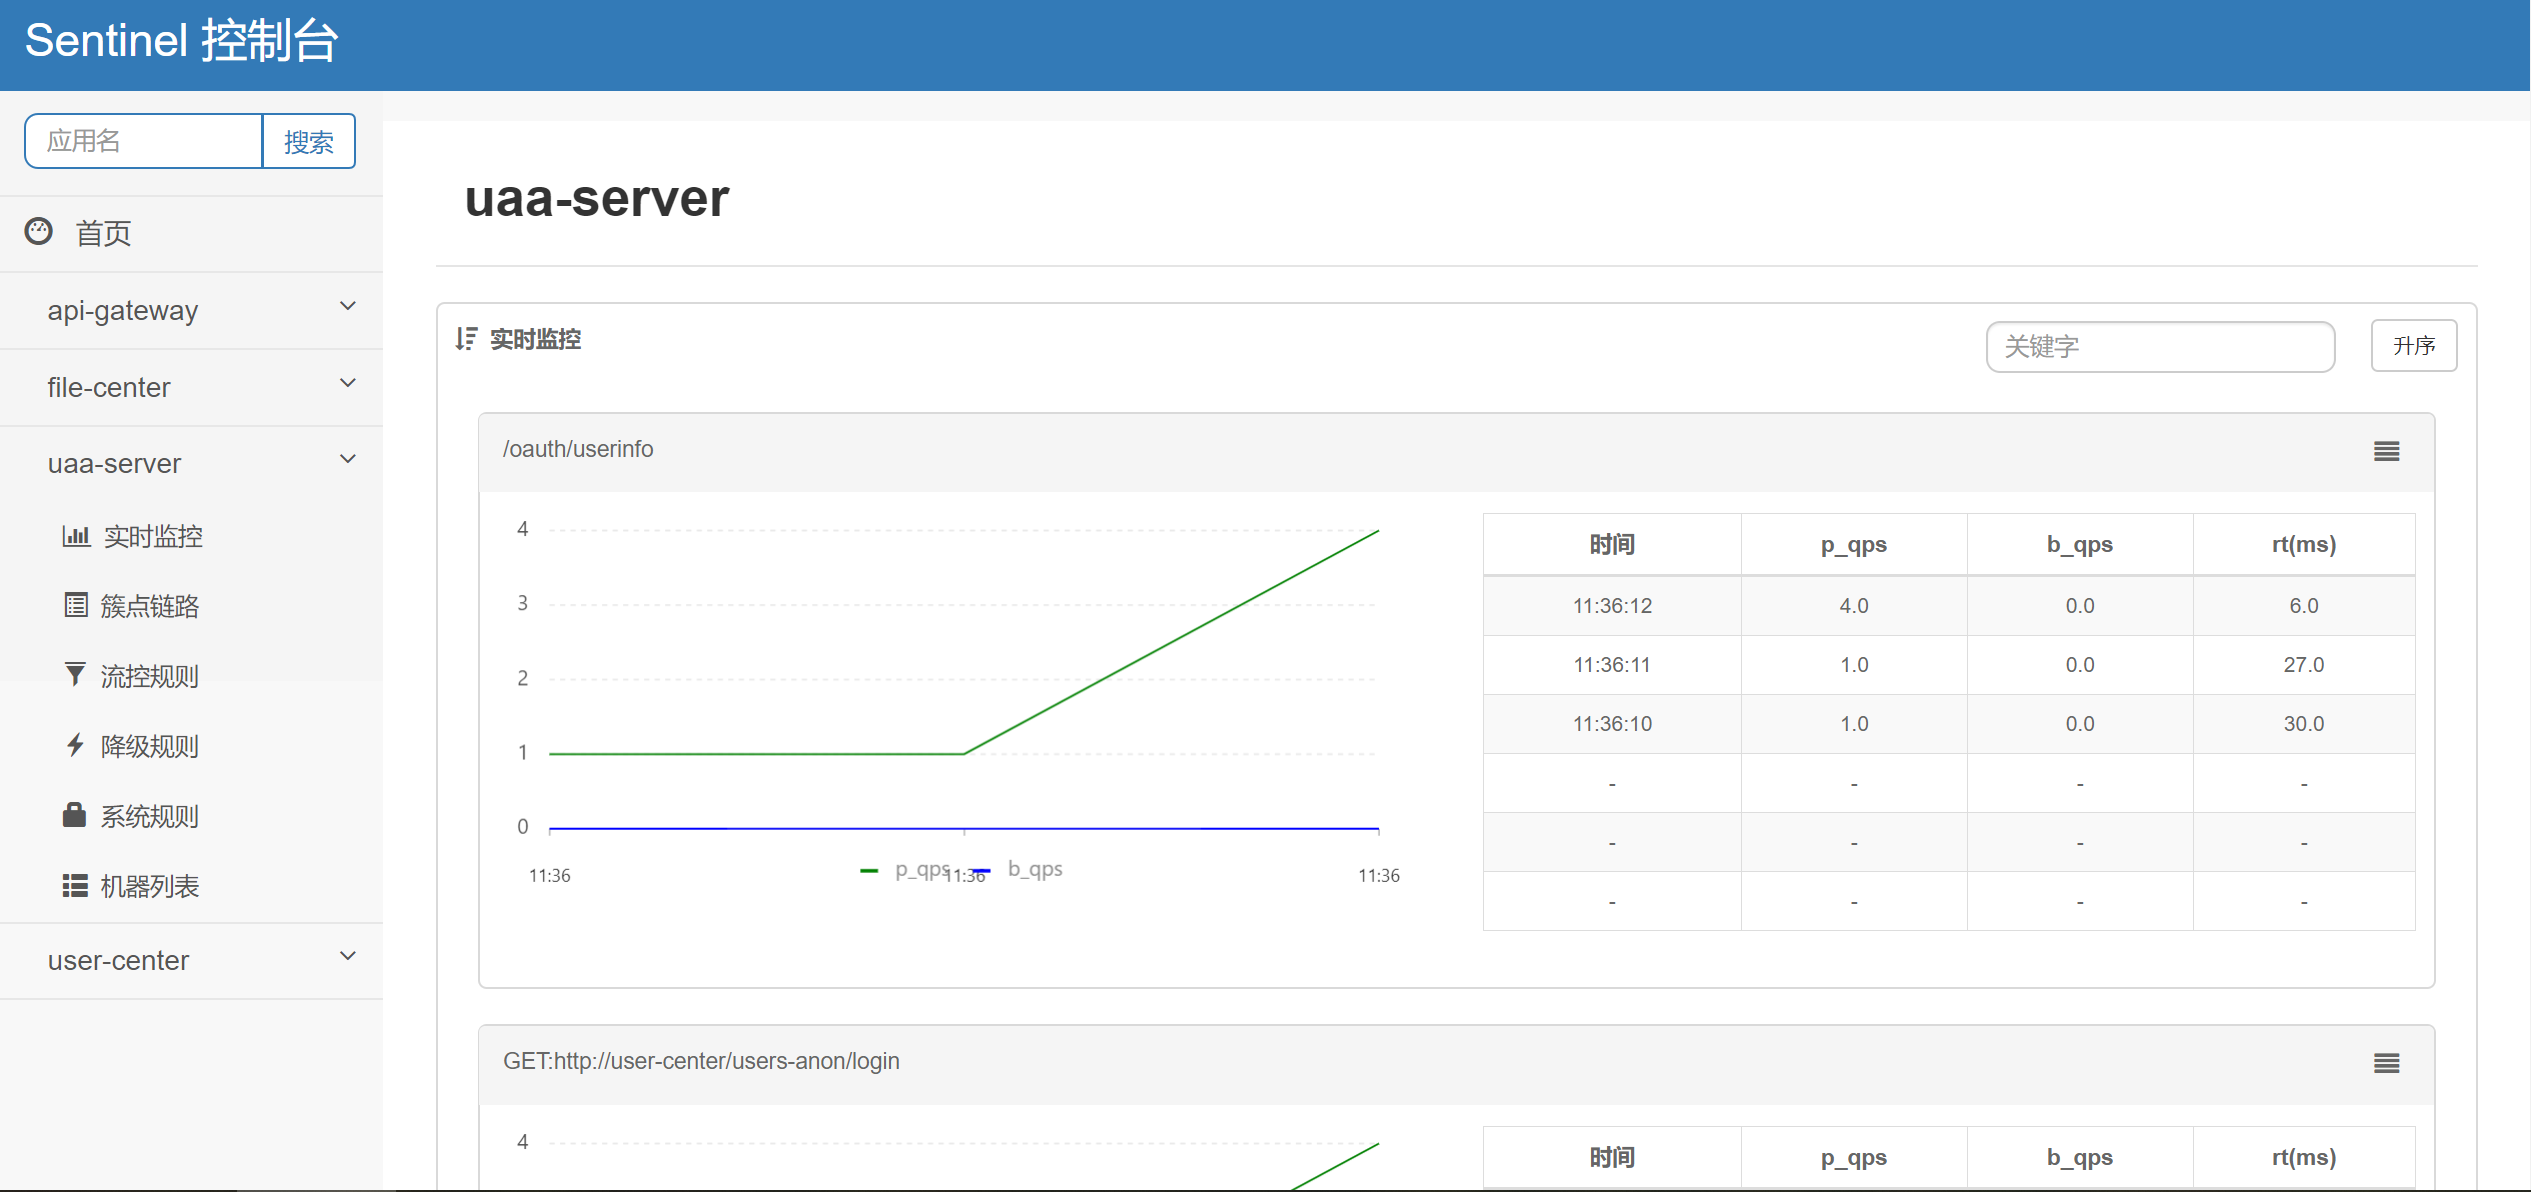Image resolution: width=2531 pixels, height=1192 pixels.
Task: Open the login resource chart hamburger menu
Action: (2386, 1064)
